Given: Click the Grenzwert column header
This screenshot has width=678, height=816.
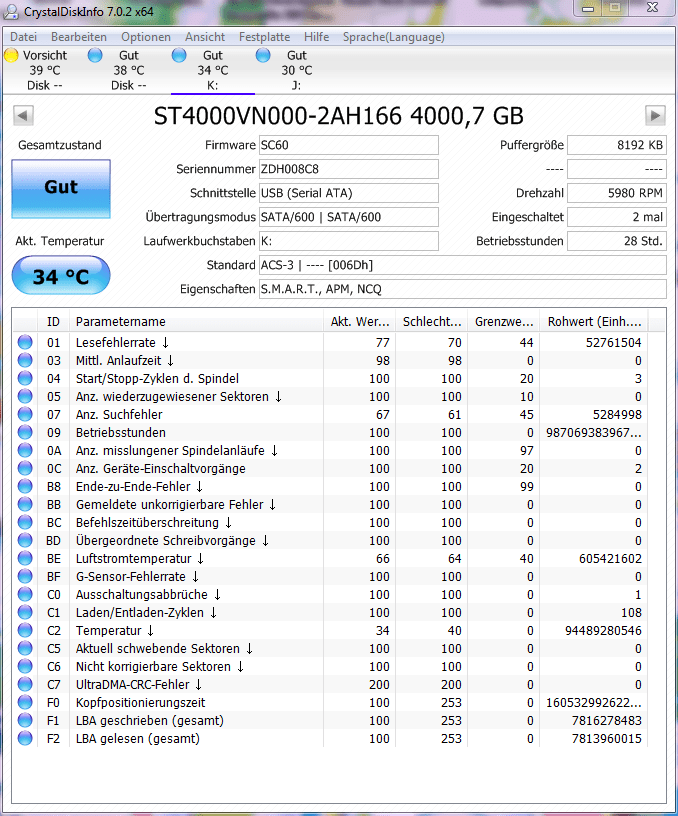Looking at the screenshot, I should [x=504, y=322].
